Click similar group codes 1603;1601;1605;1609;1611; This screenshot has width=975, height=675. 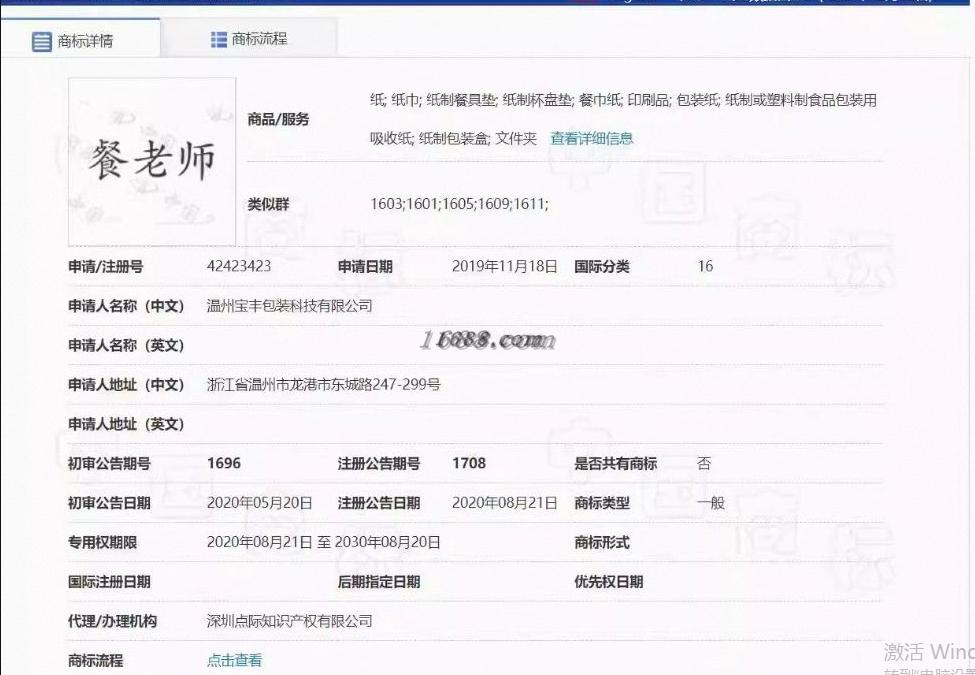click(x=460, y=204)
